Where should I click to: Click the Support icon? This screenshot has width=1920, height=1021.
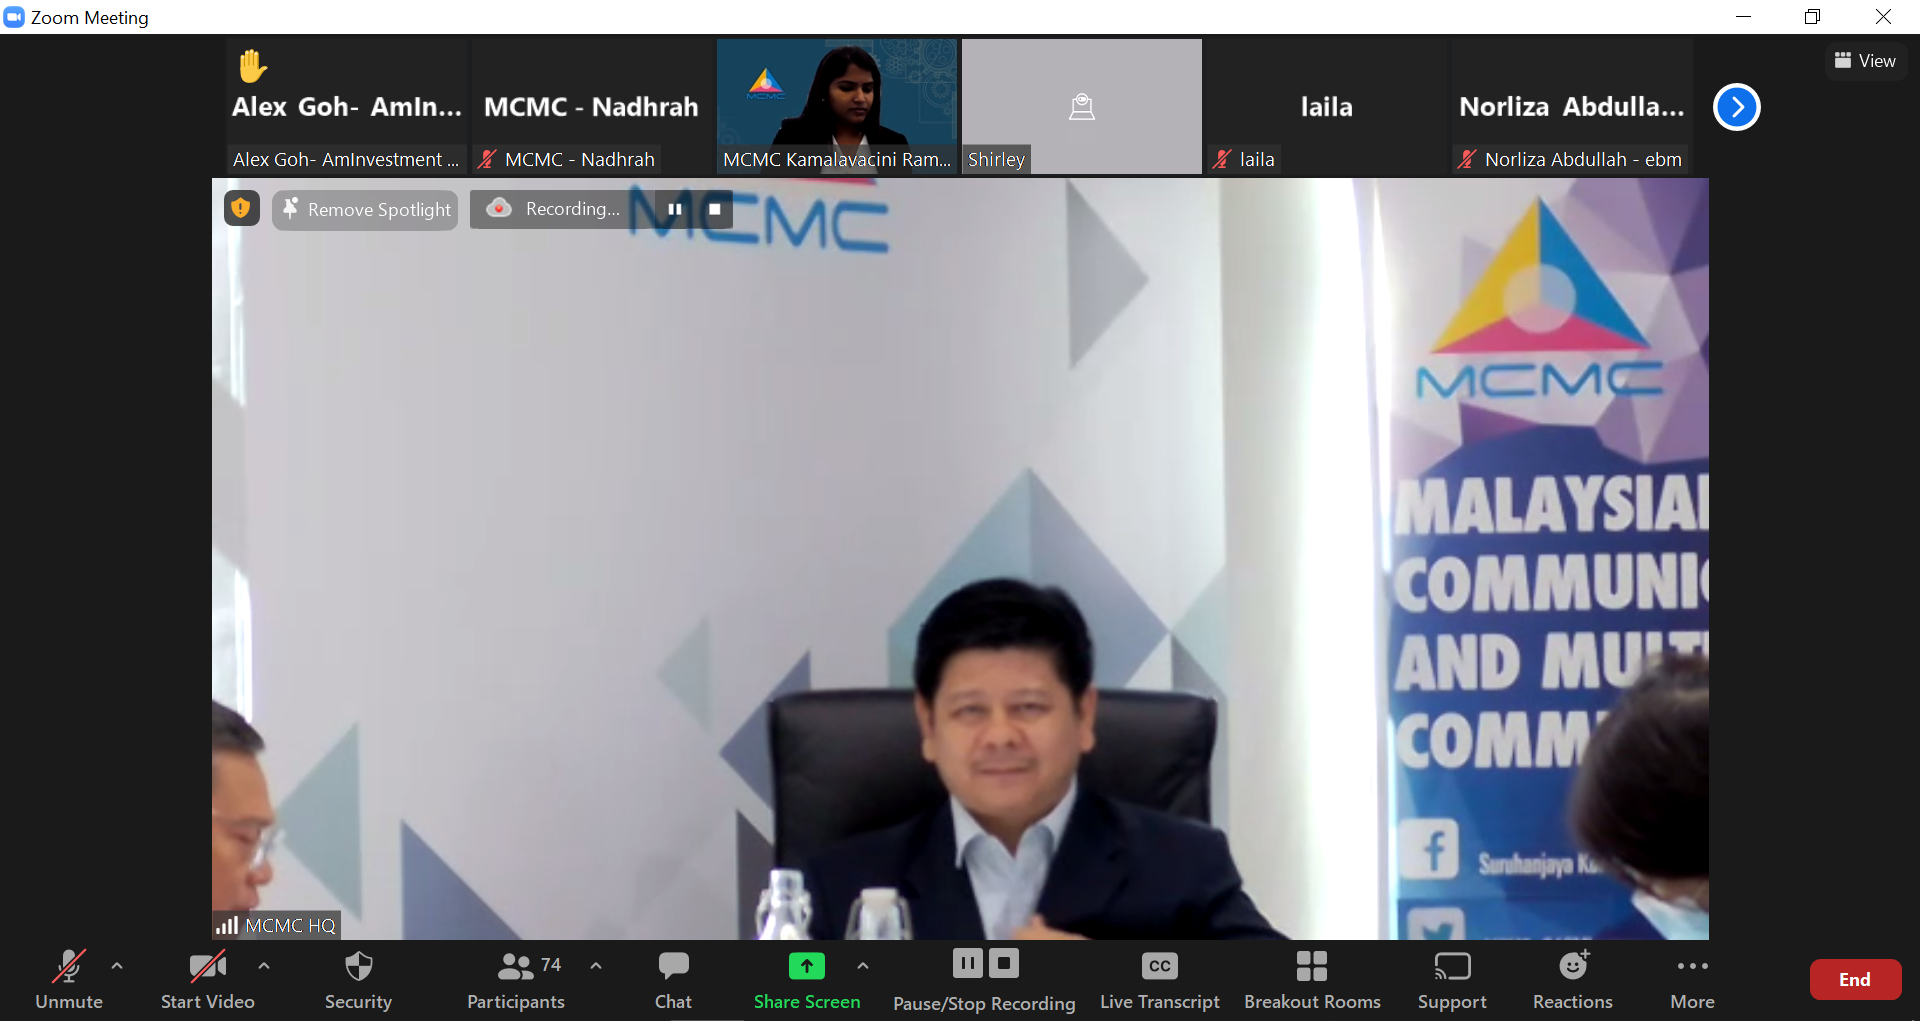tap(1452, 966)
